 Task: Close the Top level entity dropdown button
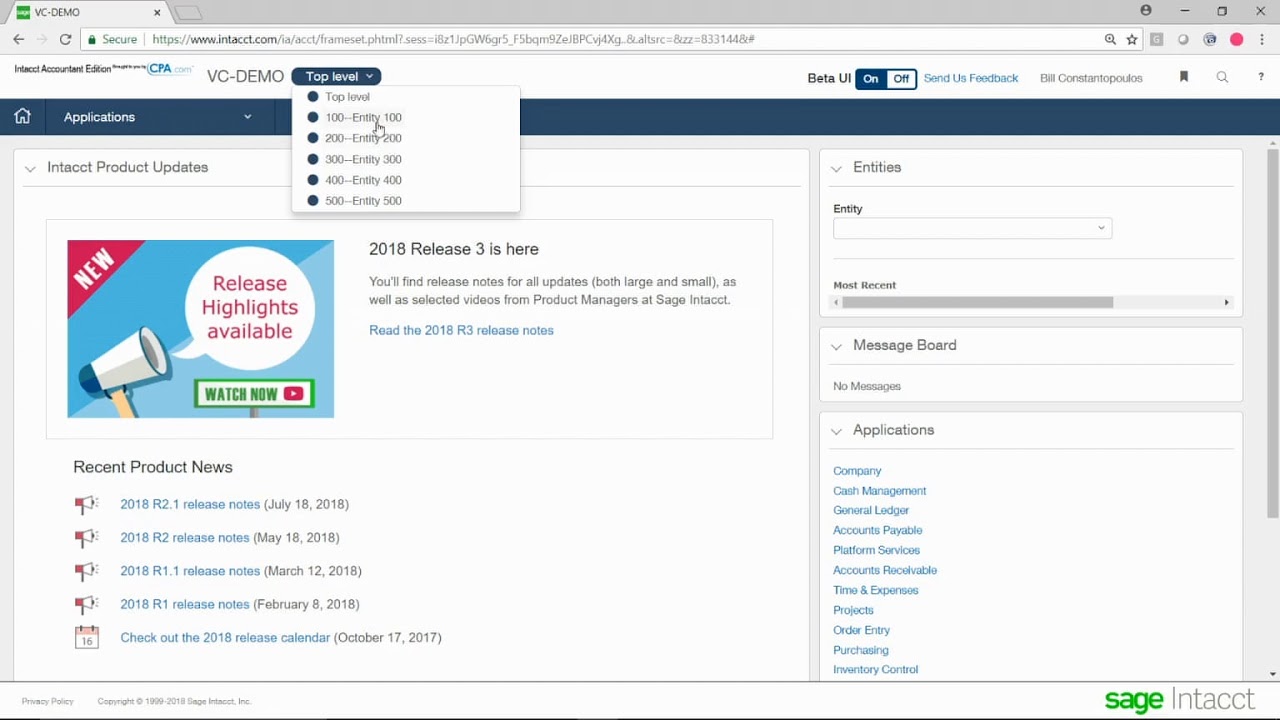336,76
